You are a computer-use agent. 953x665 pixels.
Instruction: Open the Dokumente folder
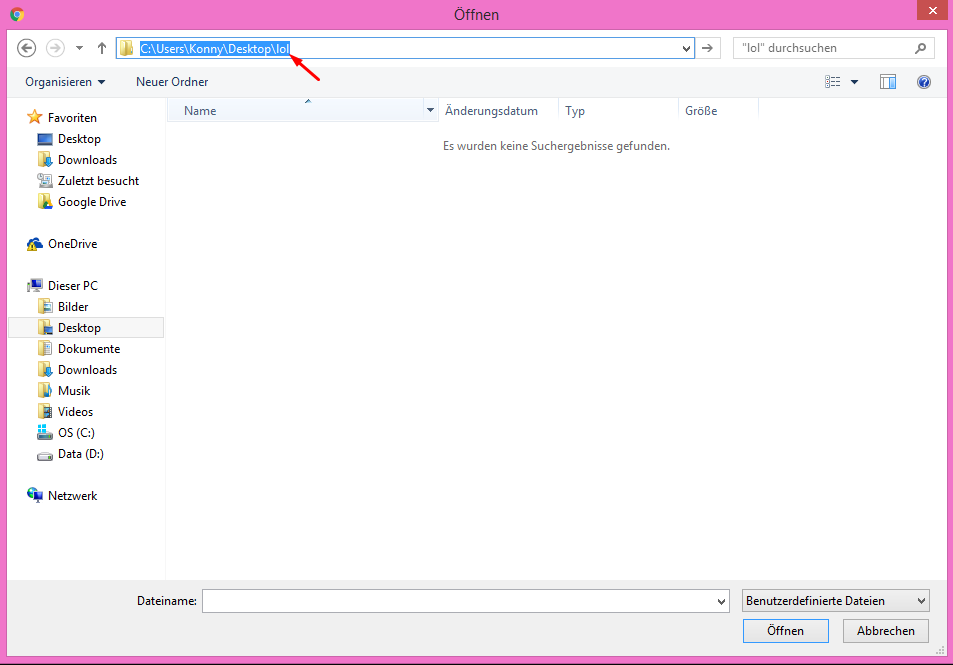(x=89, y=349)
